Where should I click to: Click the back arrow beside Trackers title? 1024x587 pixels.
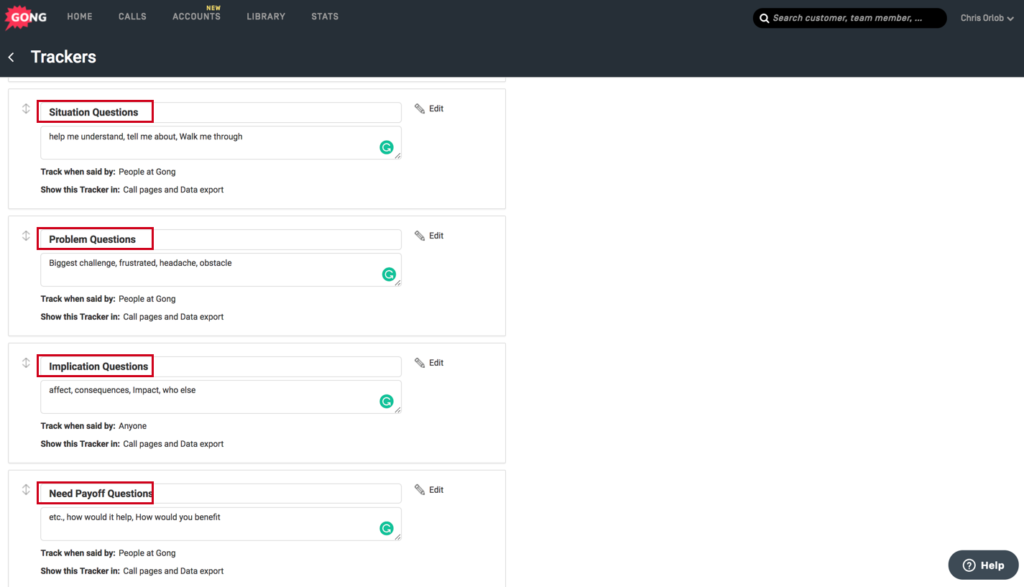(x=11, y=57)
